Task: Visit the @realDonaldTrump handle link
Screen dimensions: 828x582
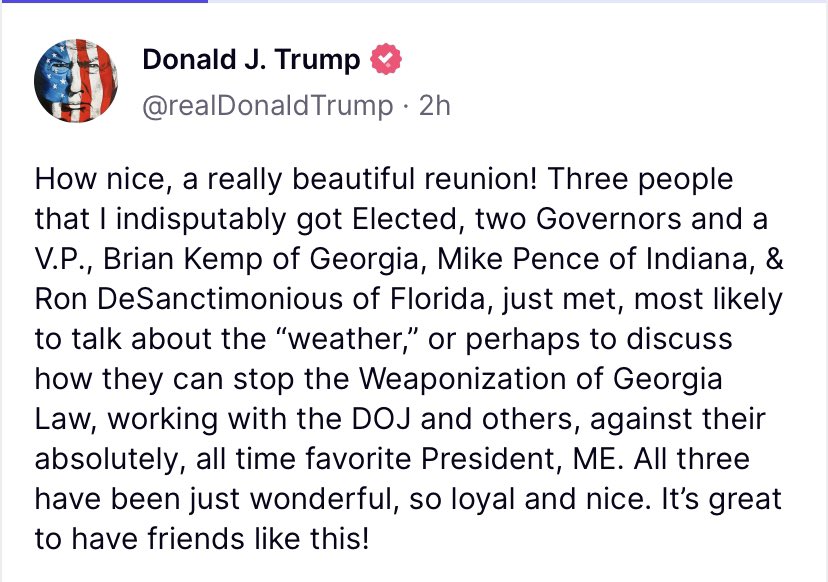Action: click(268, 106)
